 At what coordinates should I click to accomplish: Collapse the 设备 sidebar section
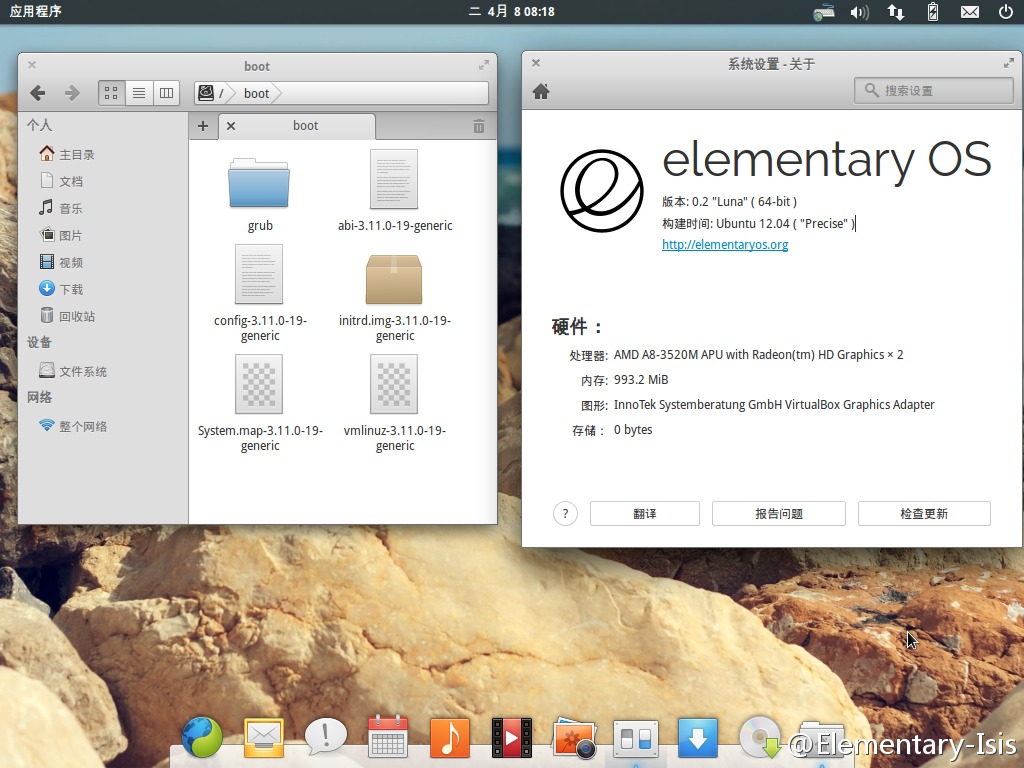click(x=39, y=342)
